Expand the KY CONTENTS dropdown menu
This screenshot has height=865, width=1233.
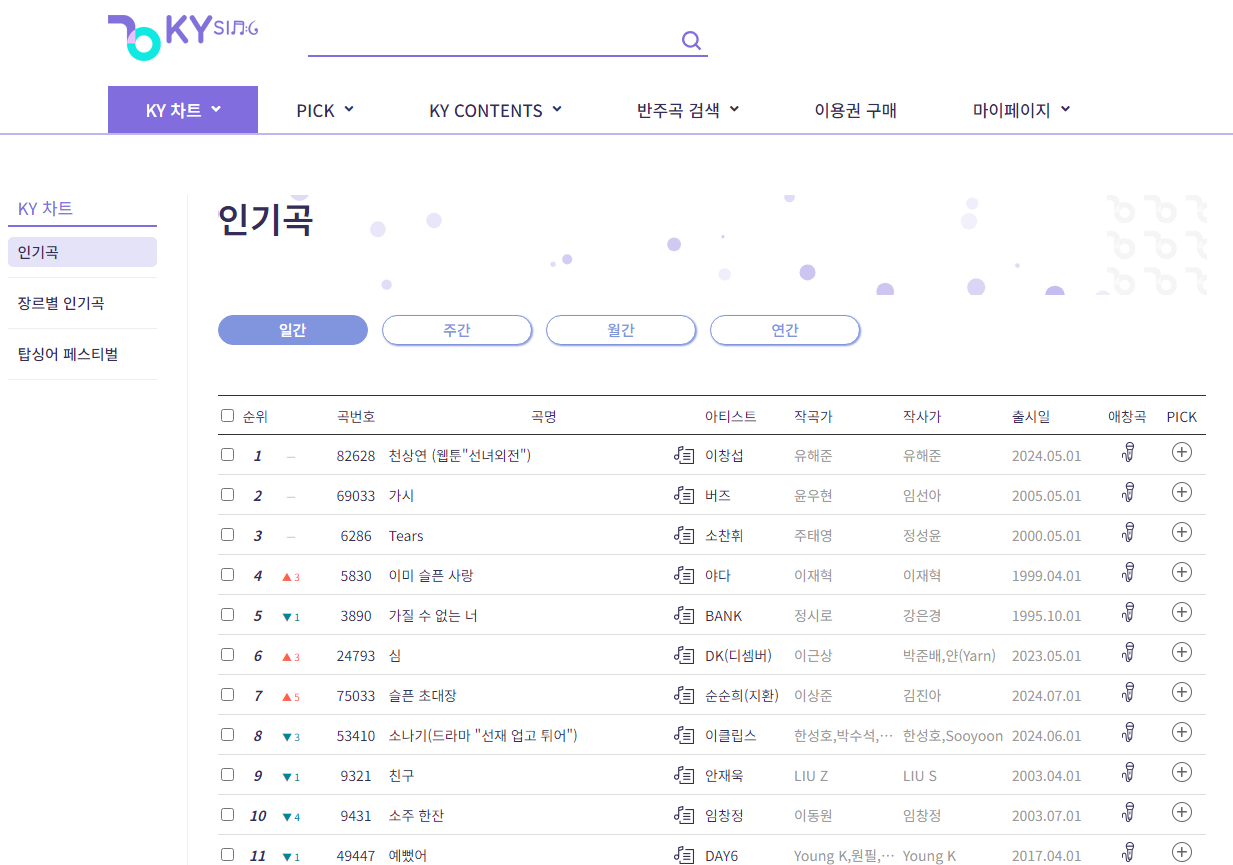[x=495, y=110]
